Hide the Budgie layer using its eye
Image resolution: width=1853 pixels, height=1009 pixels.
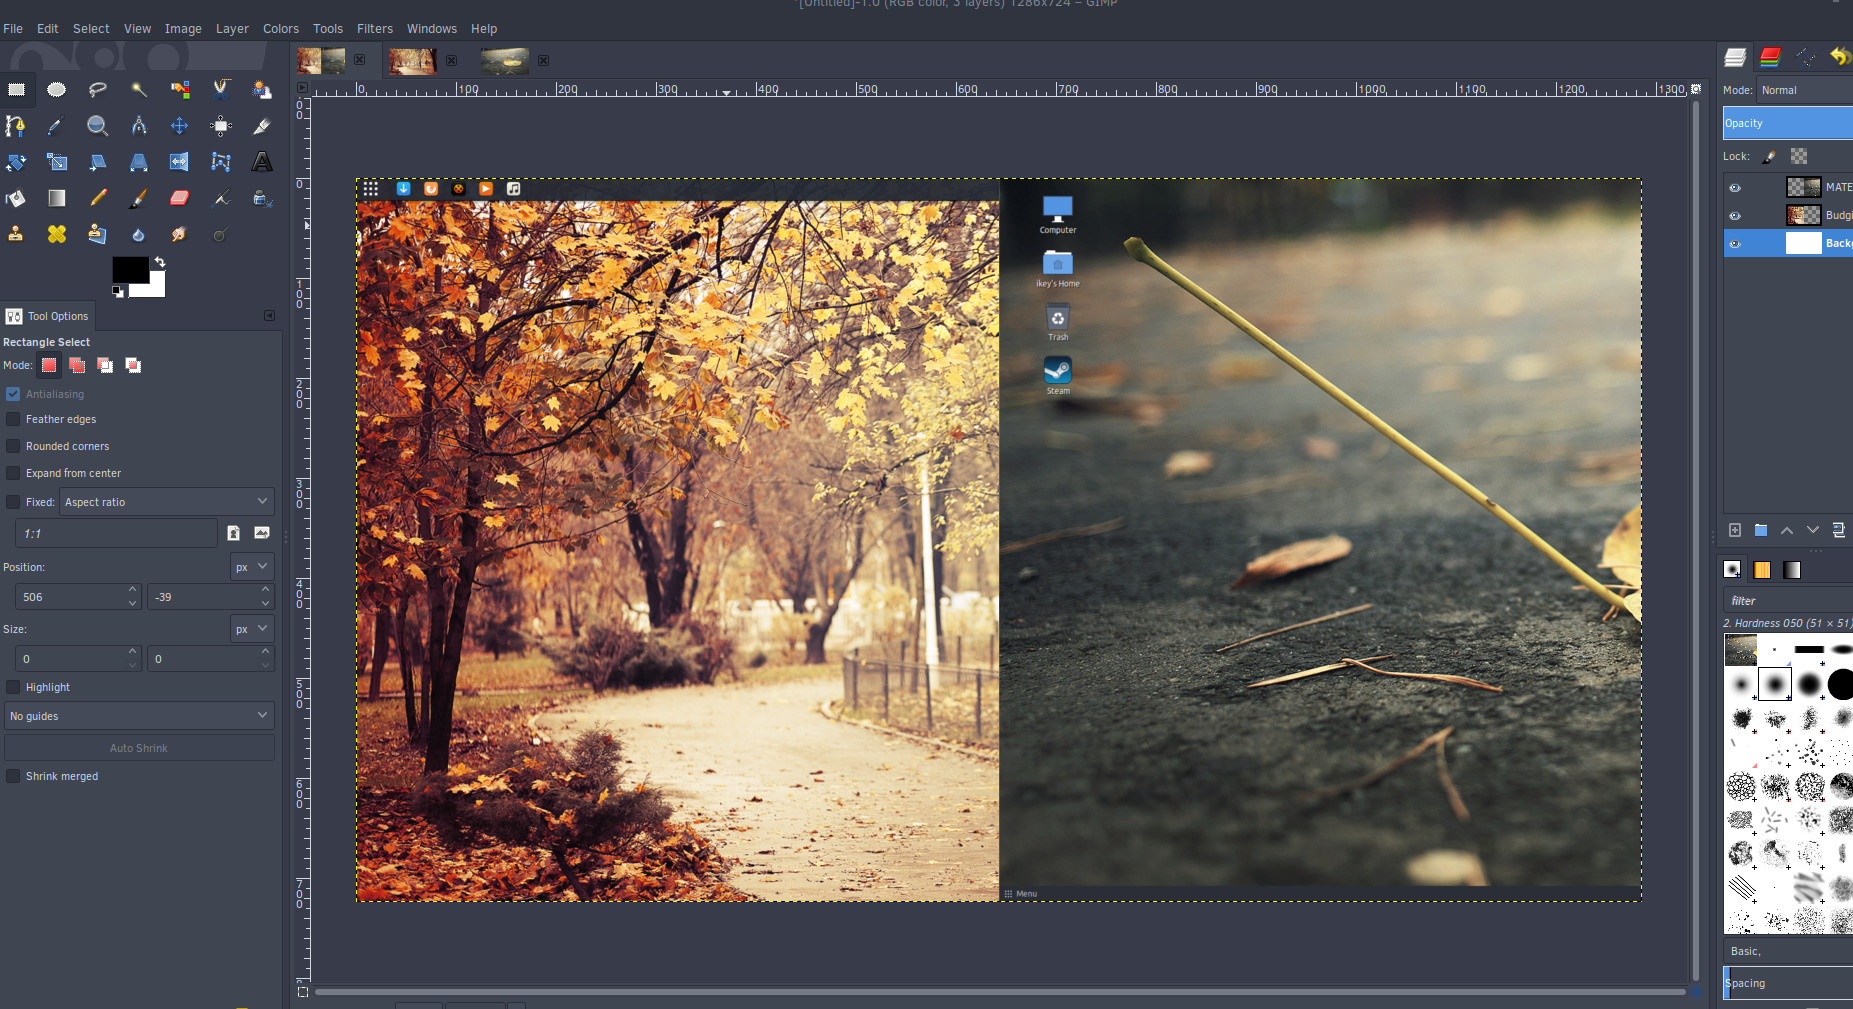[1735, 216]
